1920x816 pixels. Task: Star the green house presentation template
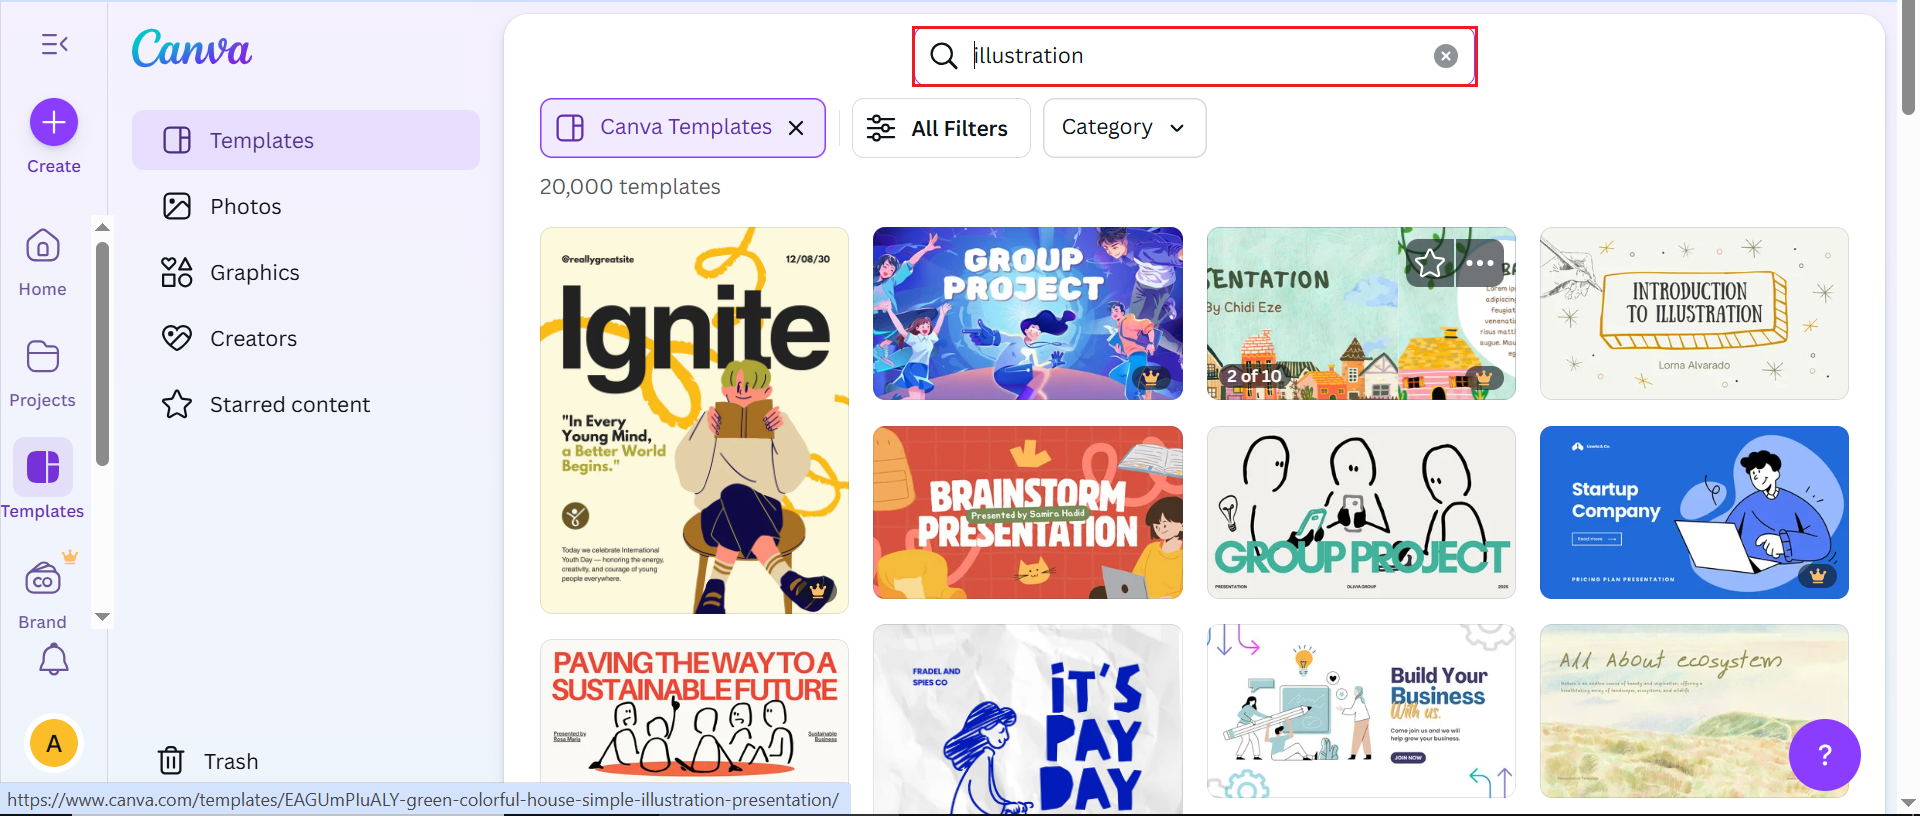1430,263
